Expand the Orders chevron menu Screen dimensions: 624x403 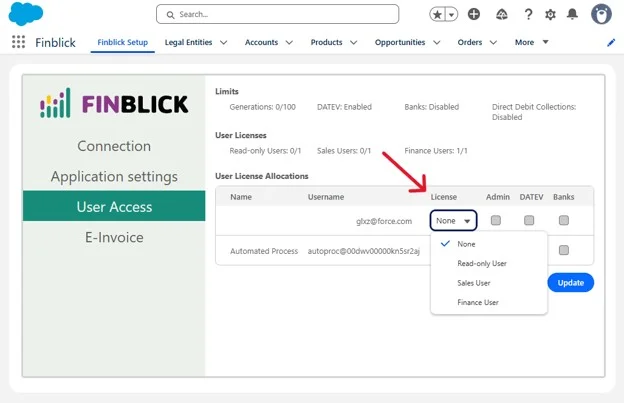(x=493, y=42)
